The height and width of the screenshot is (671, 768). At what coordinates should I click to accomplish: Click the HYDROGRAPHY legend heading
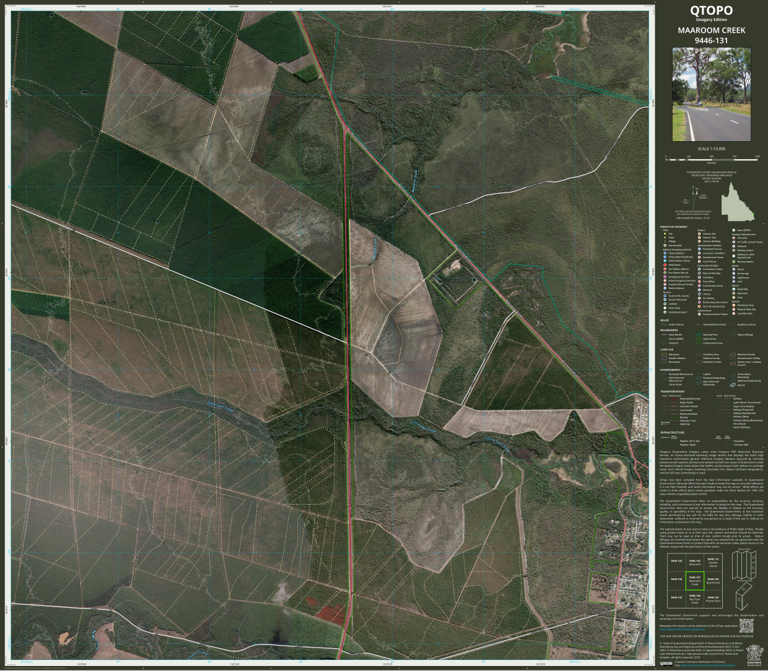(x=671, y=370)
